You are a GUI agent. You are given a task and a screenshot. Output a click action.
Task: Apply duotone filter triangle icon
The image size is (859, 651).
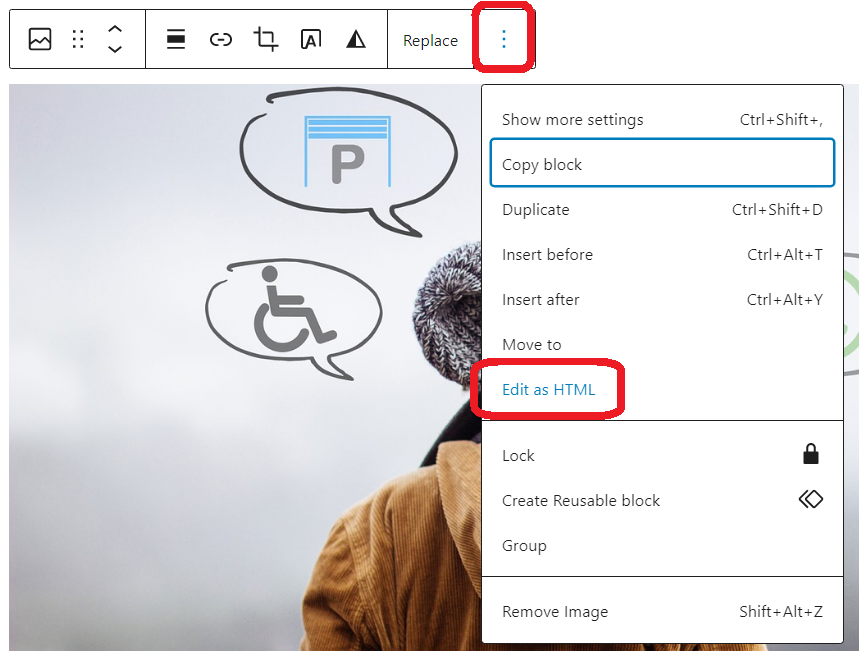tap(356, 39)
